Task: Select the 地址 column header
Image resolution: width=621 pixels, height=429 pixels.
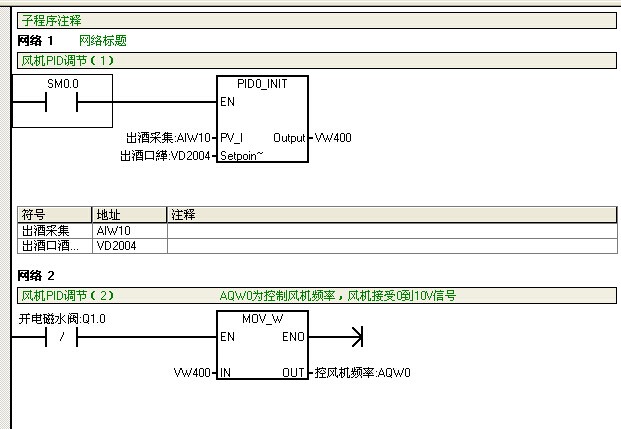Action: [129, 215]
